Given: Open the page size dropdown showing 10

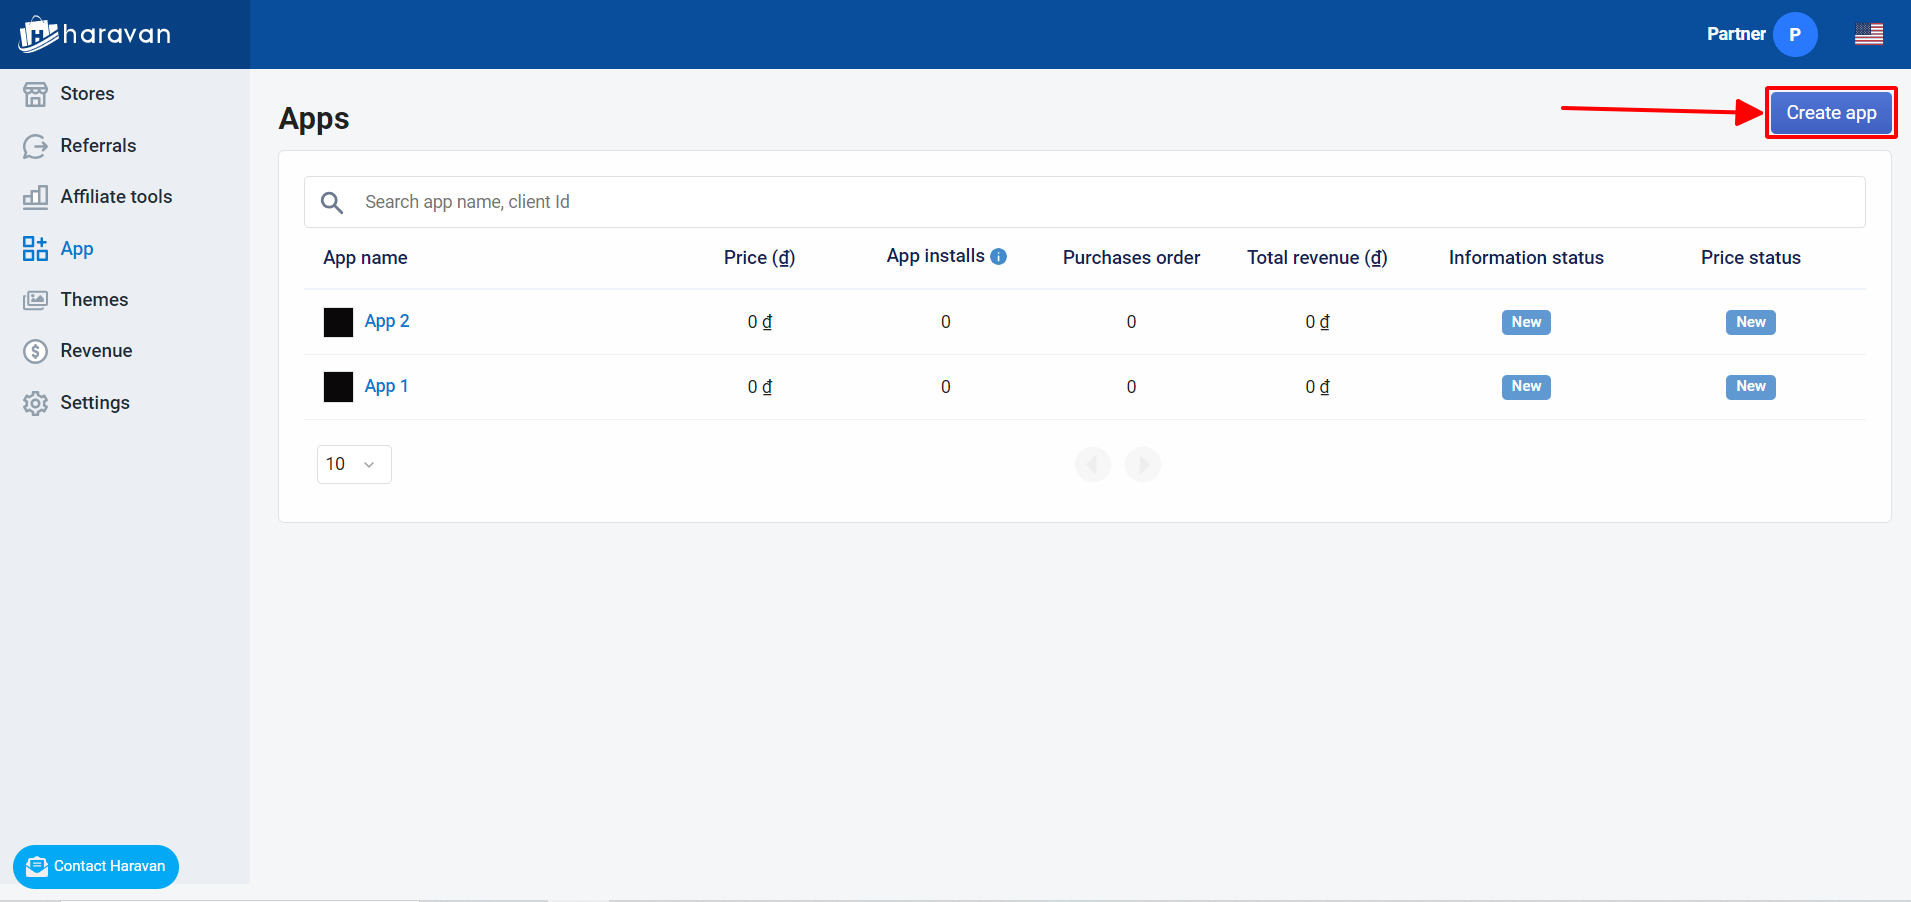Looking at the screenshot, I should coord(353,464).
